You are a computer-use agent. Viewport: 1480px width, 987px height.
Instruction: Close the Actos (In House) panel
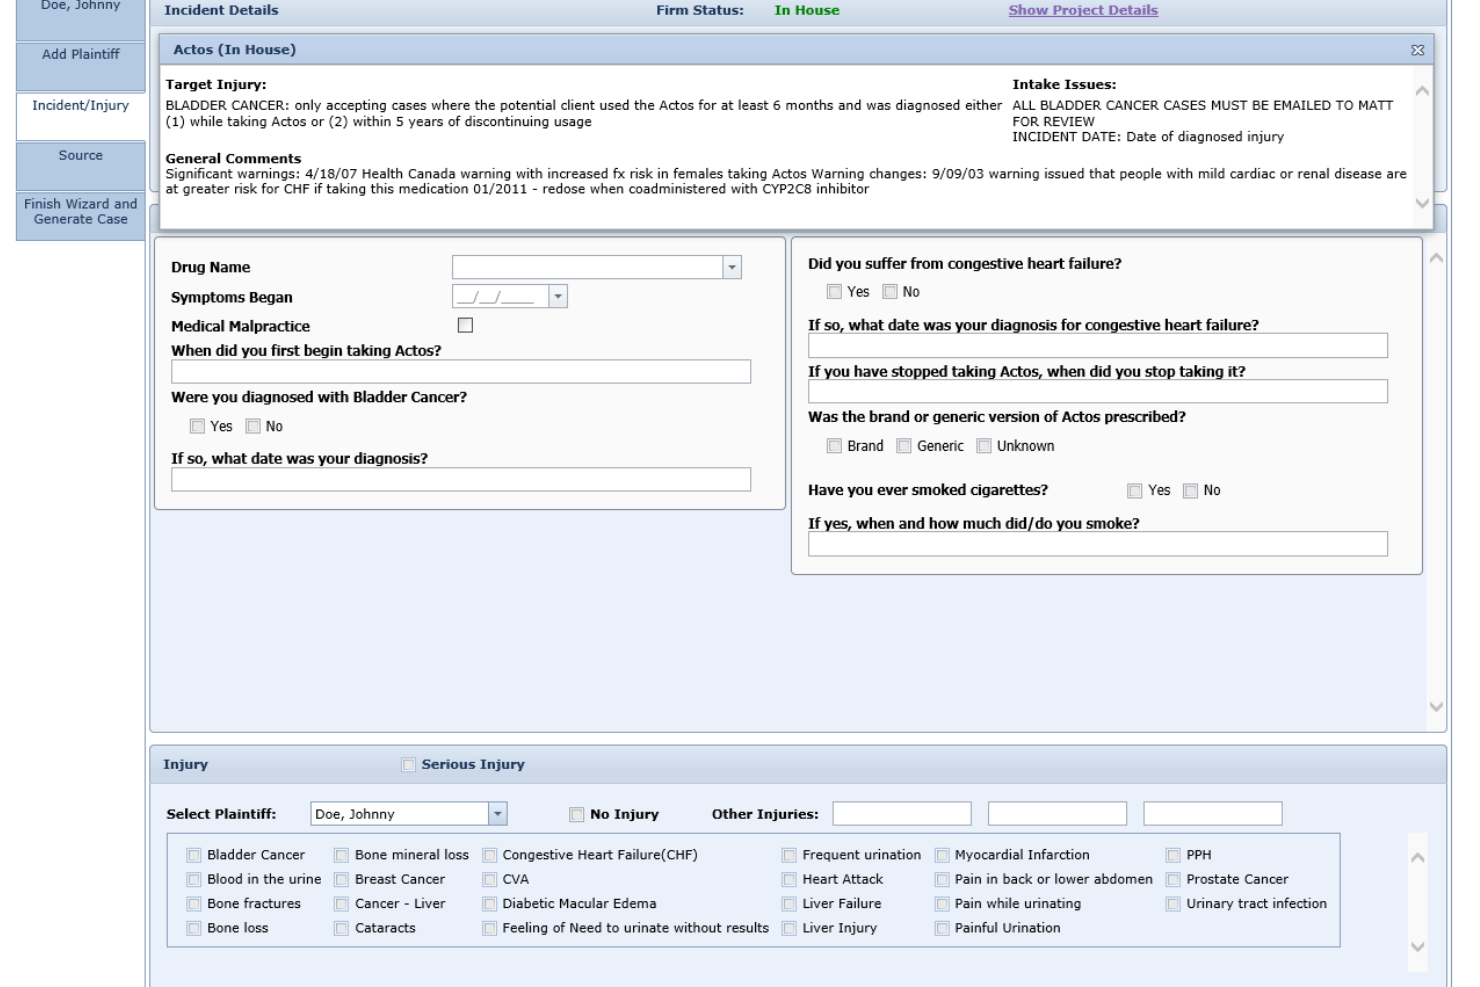click(1417, 50)
